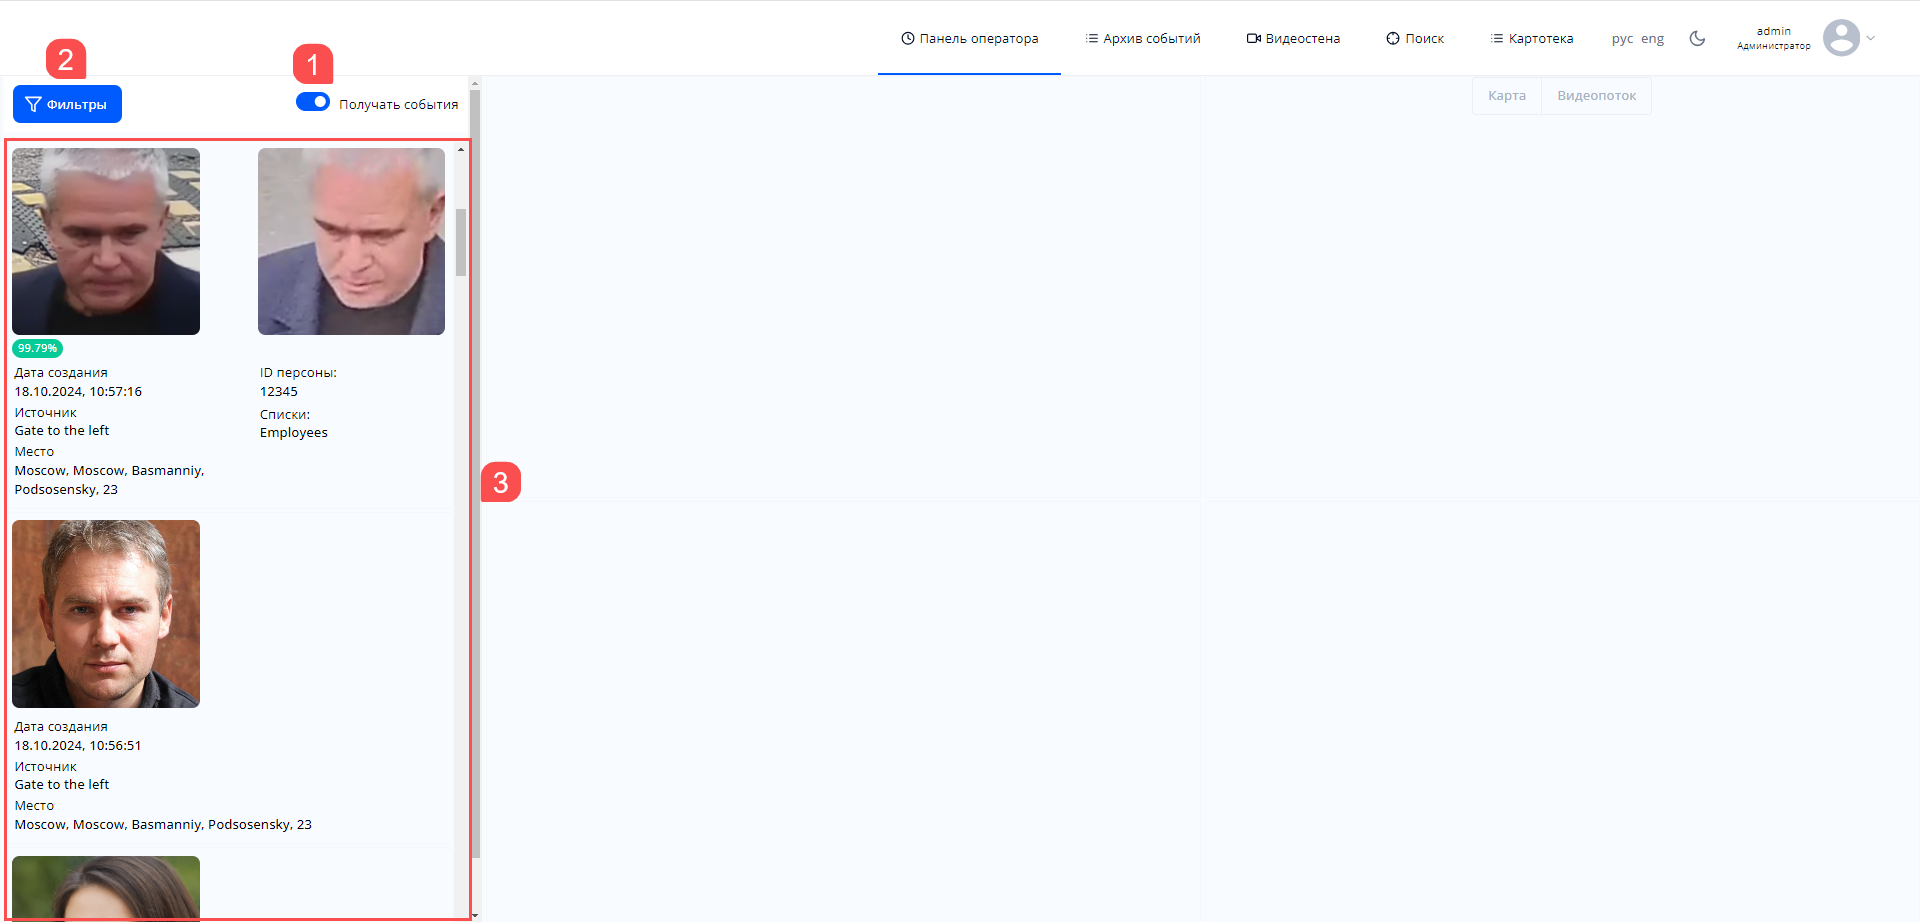
Task: Select the Карта view button
Action: pos(1507,96)
